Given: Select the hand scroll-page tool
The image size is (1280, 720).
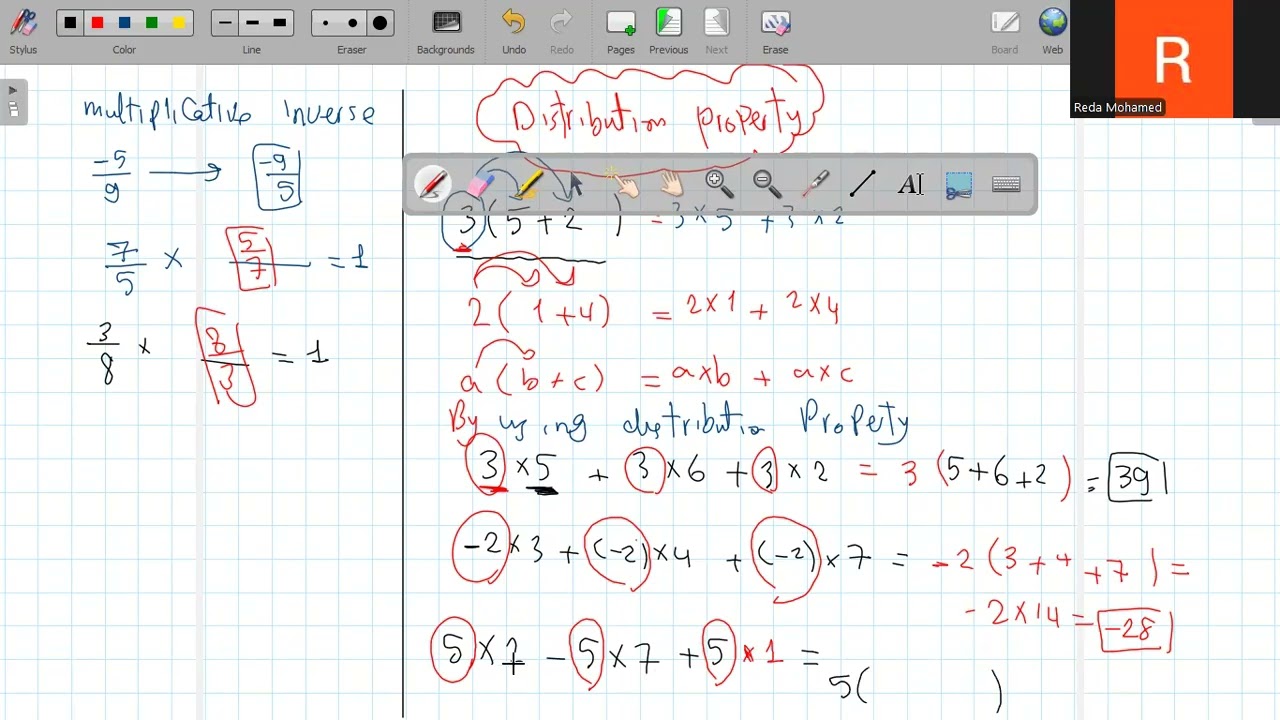Looking at the screenshot, I should tap(672, 184).
